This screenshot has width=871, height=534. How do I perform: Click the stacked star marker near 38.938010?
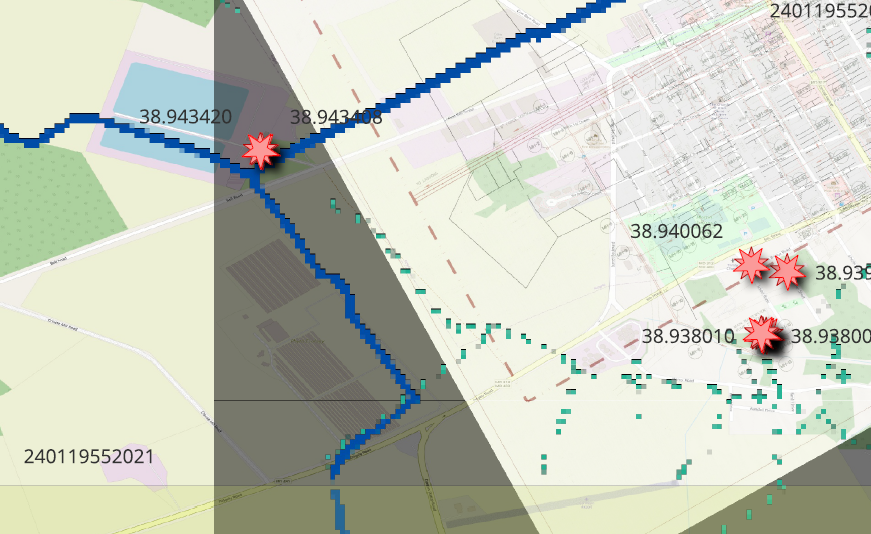coord(762,334)
